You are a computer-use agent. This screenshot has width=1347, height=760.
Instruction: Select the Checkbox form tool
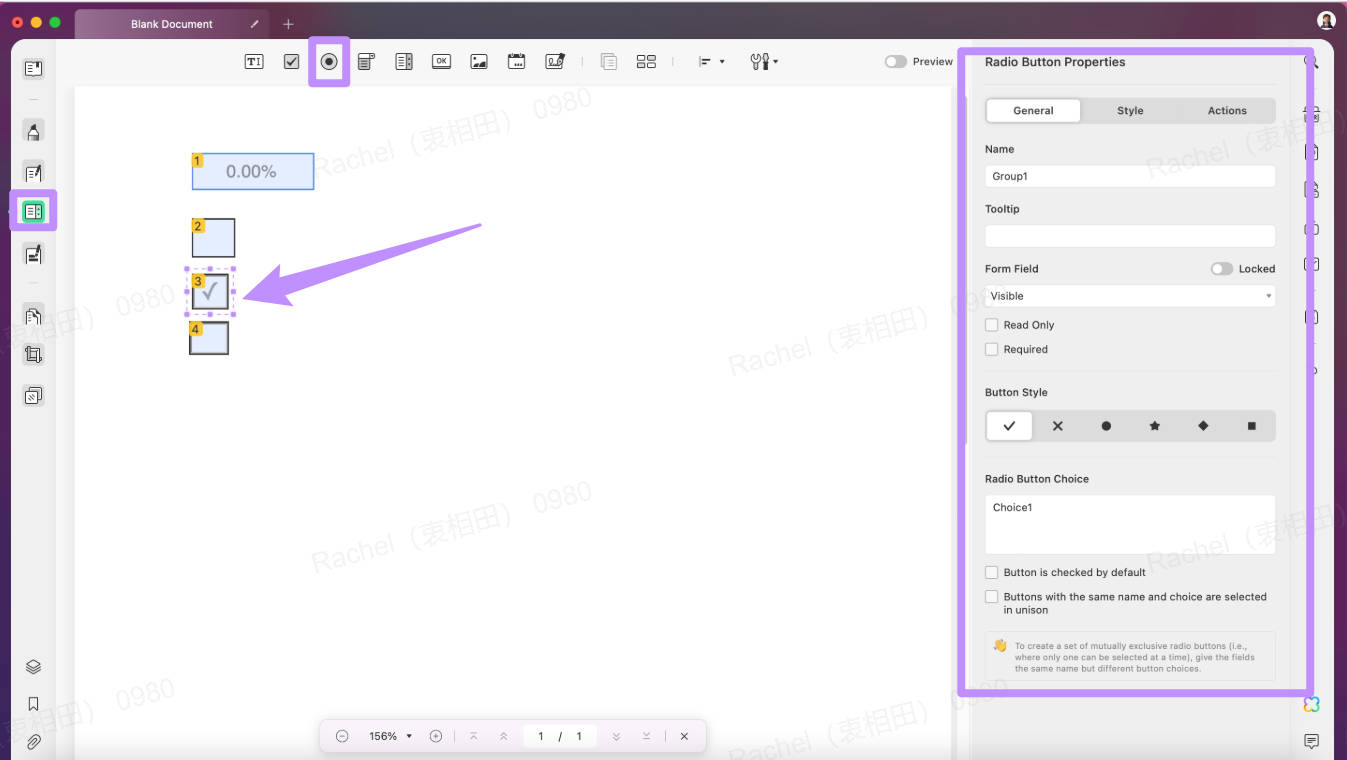tap(291, 61)
